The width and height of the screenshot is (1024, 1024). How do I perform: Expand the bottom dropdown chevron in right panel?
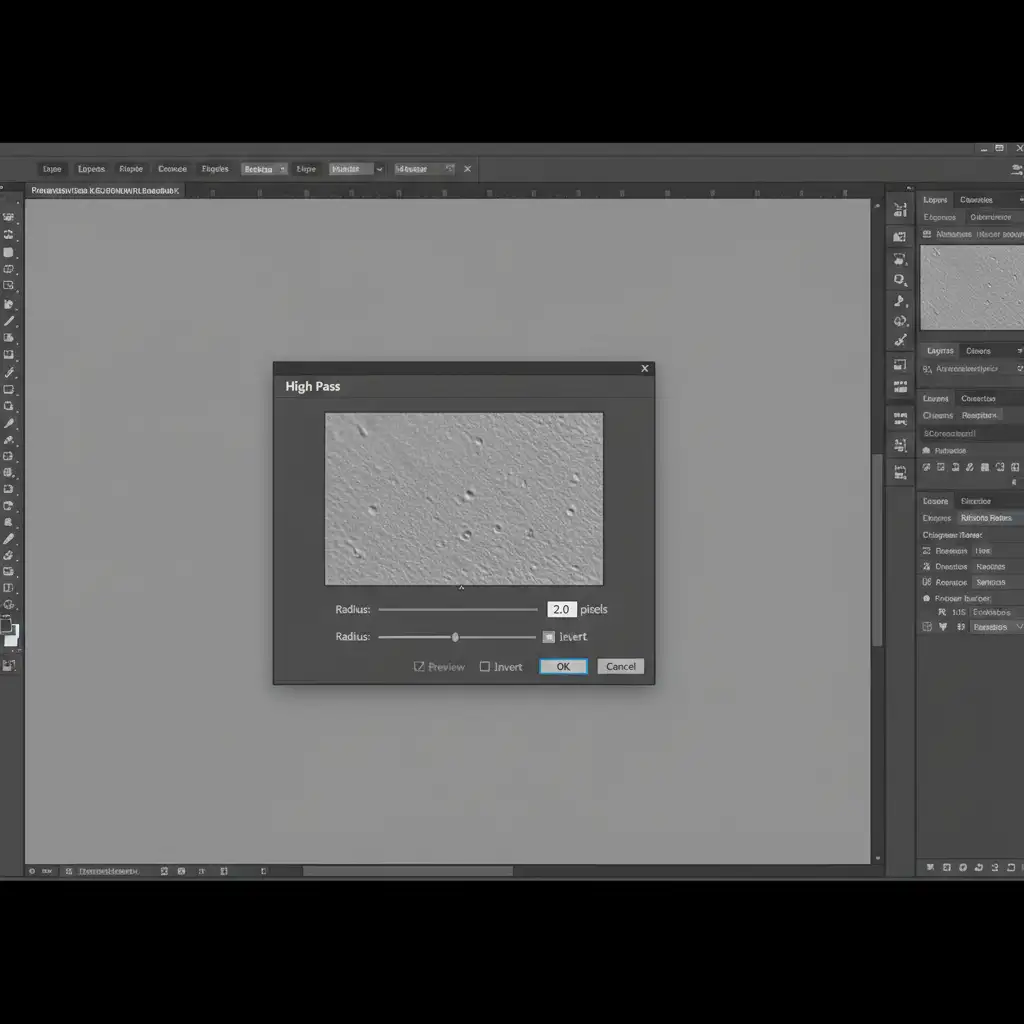coord(1018,627)
